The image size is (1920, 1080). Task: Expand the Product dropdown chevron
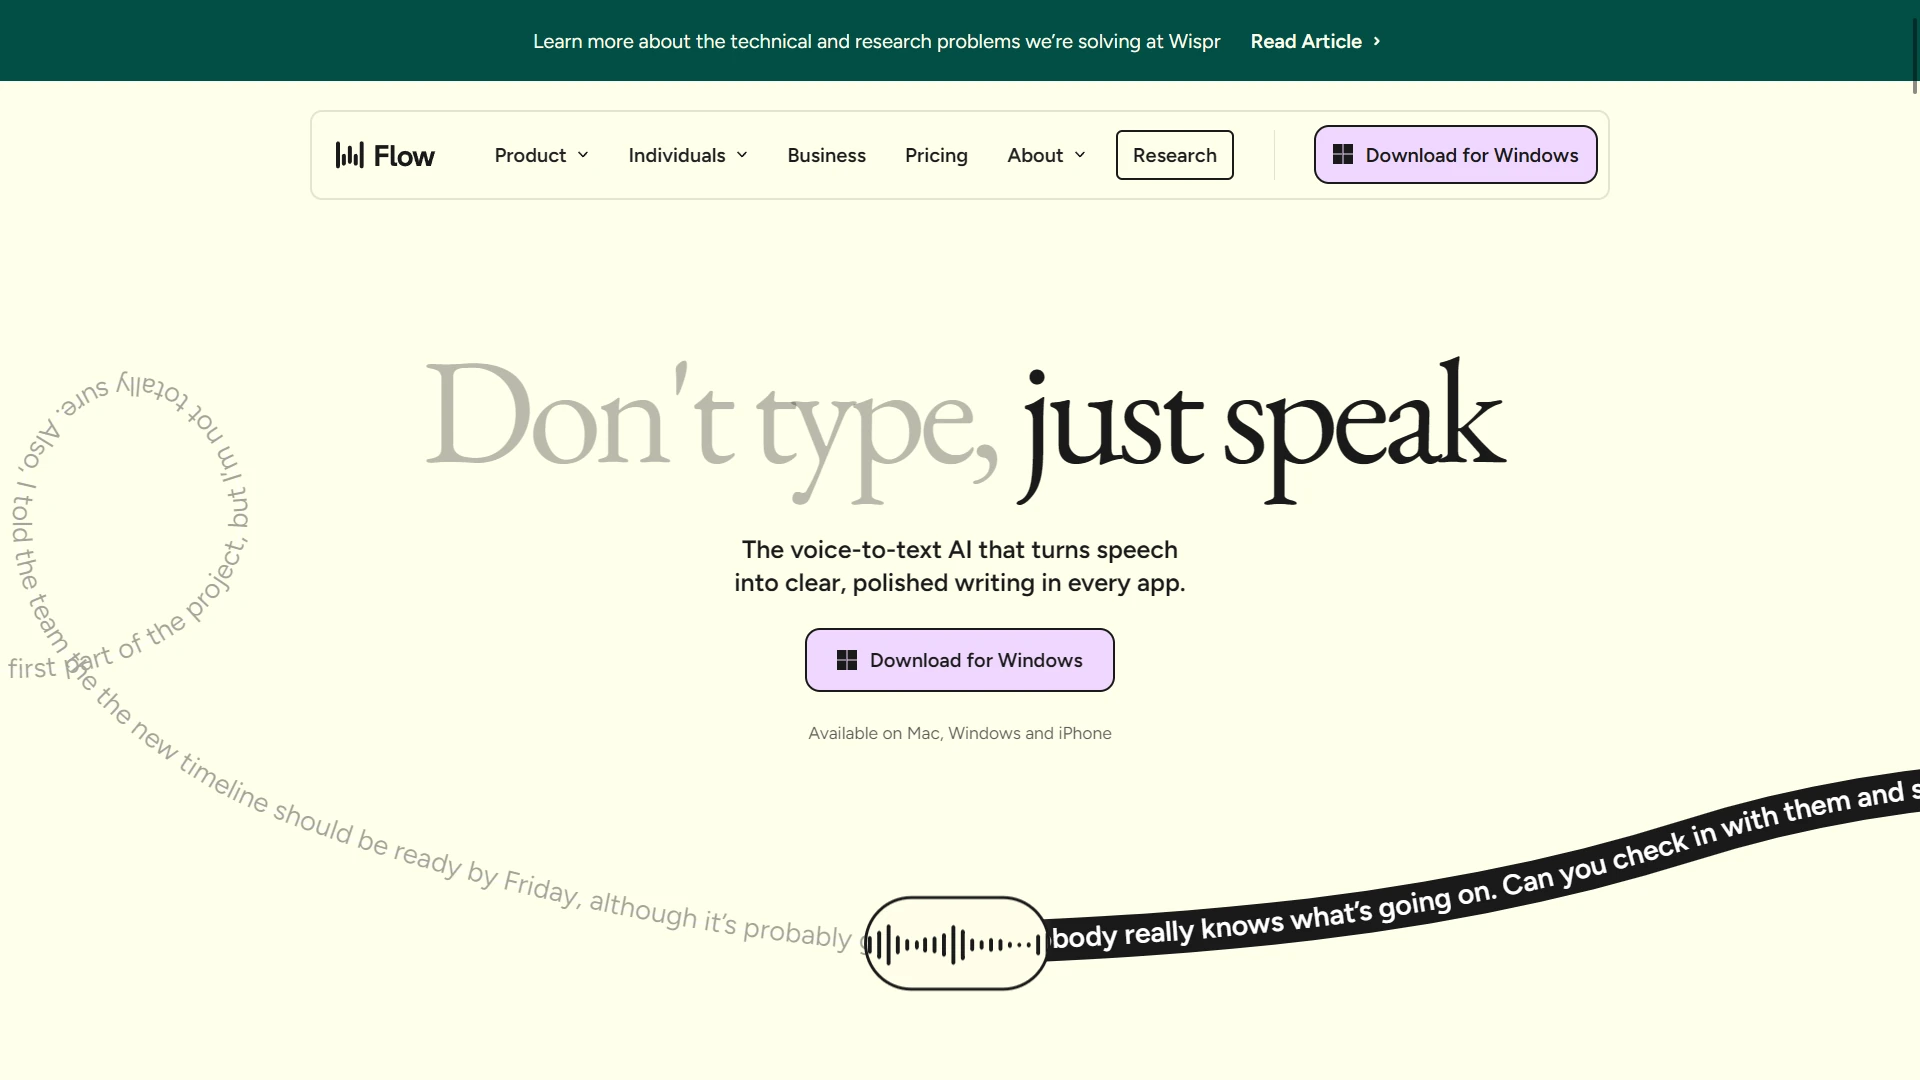point(583,155)
